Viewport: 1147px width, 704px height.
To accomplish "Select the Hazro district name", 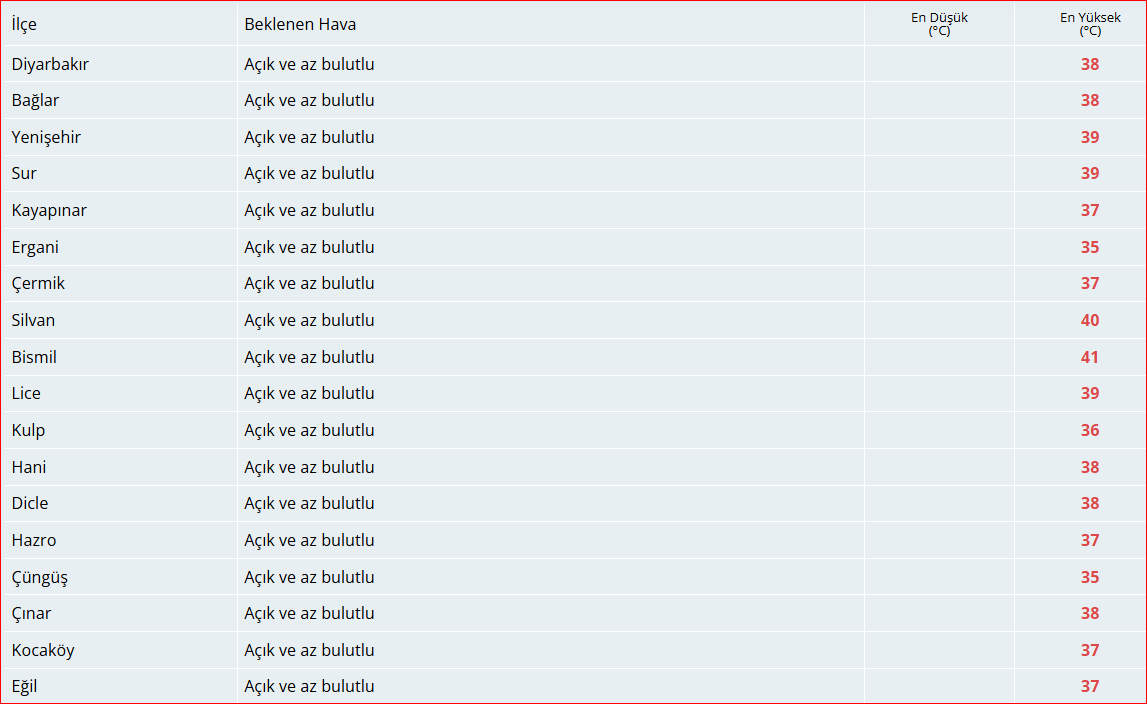I will 34,540.
